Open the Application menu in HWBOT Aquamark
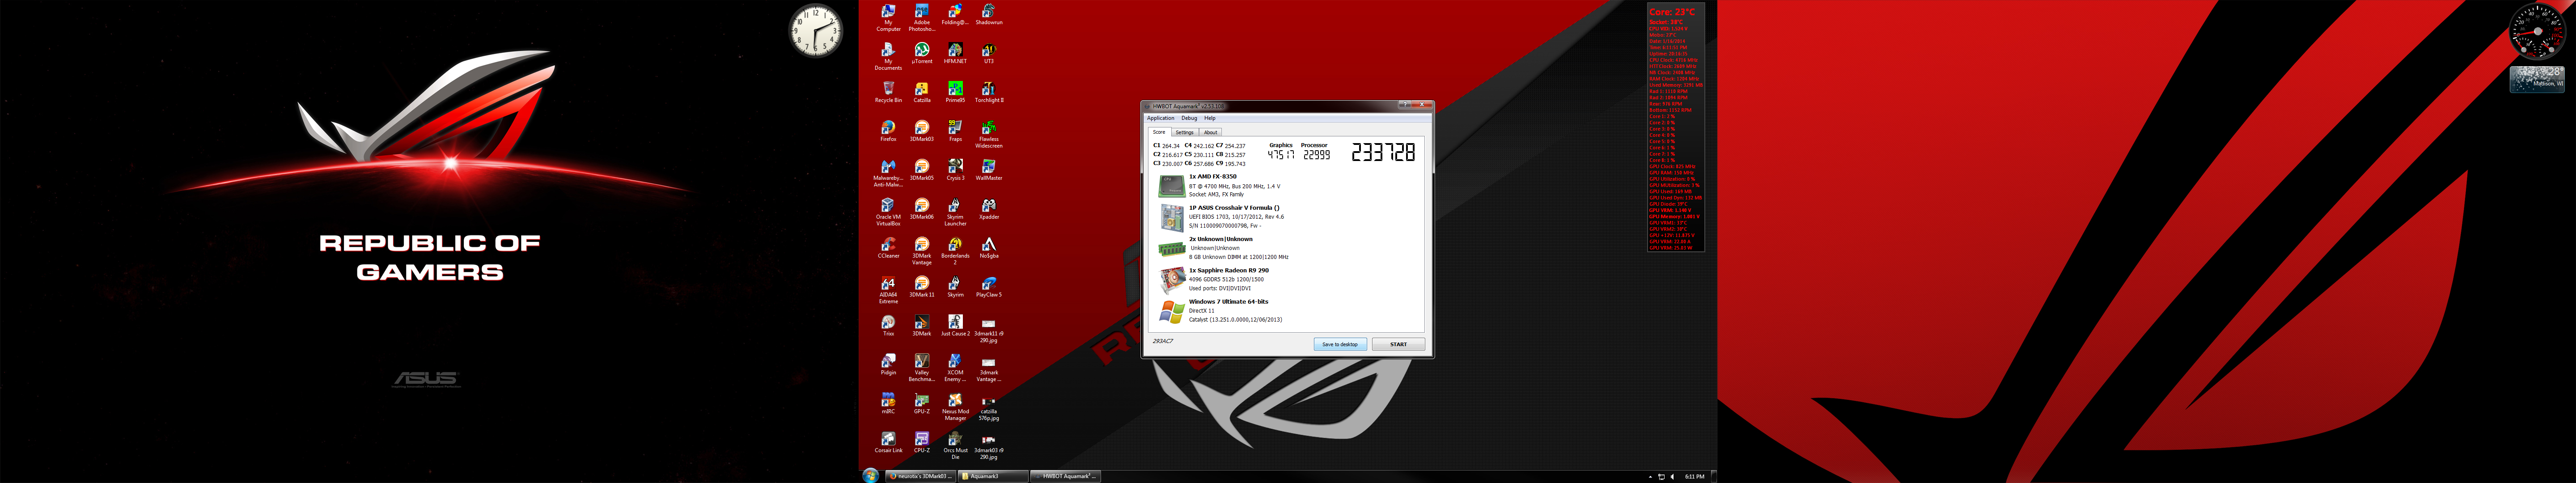Screen dimensions: 2576x483 pyautogui.click(x=1160, y=118)
